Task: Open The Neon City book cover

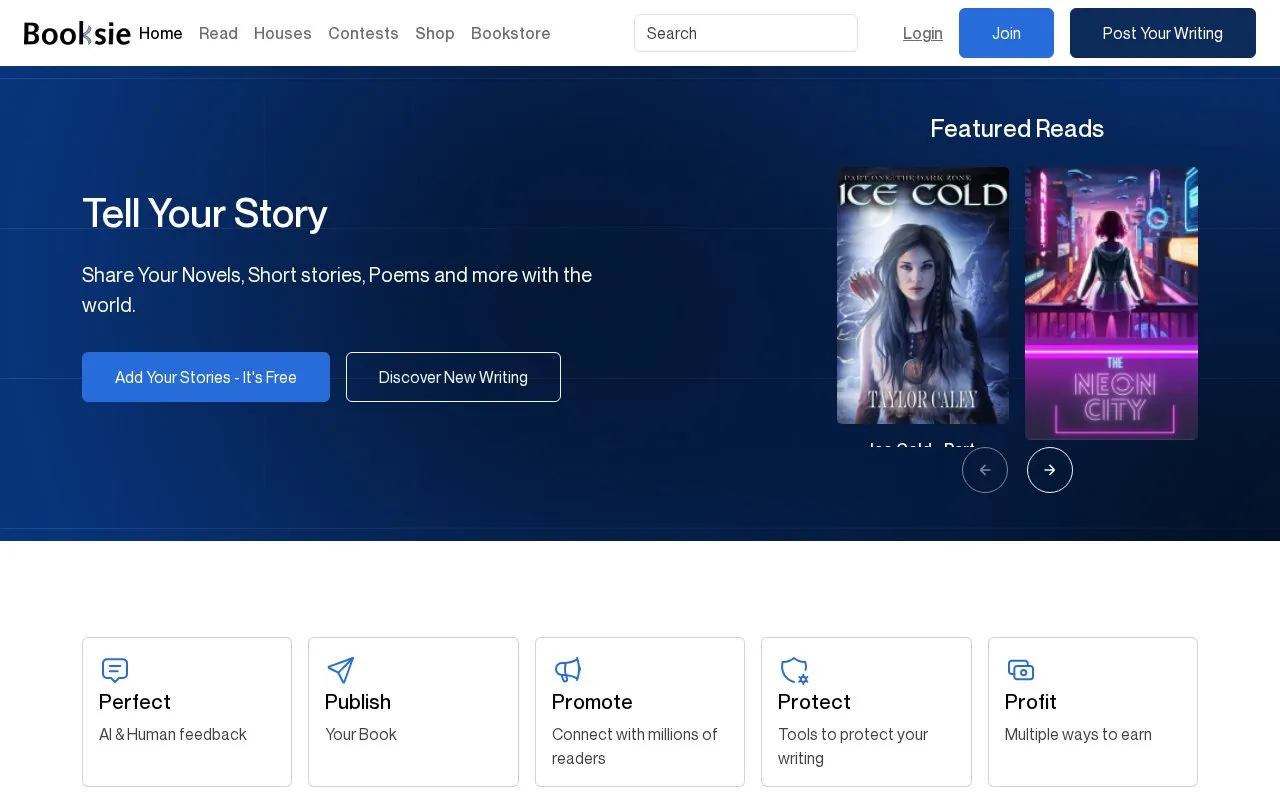Action: 1111,303
